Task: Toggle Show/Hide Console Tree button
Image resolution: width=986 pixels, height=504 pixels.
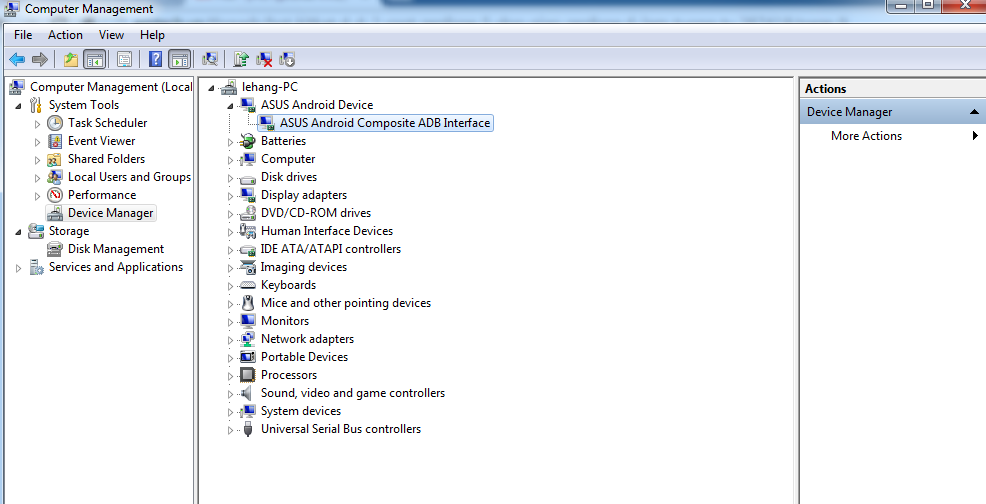Action: (95, 60)
